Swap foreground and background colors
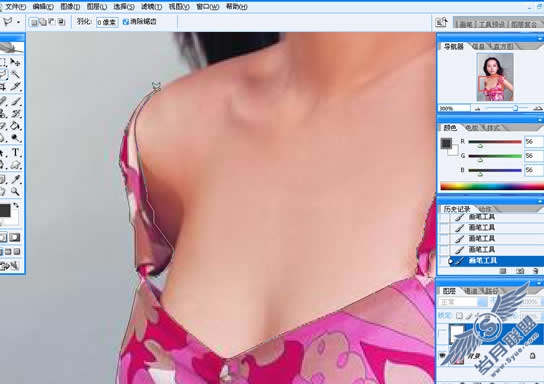The height and width of the screenshot is (384, 544). [x=16, y=206]
